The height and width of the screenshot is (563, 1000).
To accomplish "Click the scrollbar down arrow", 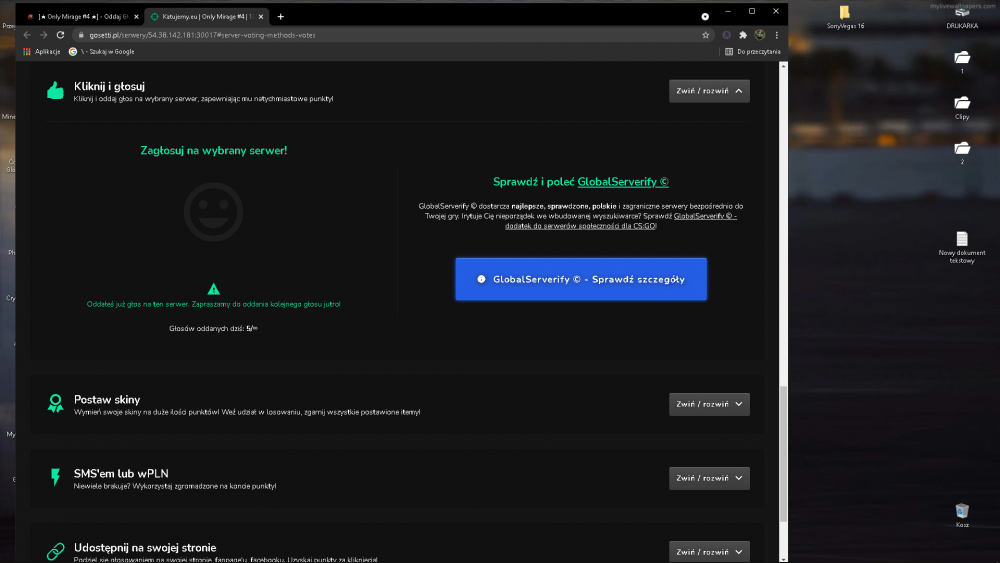I will point(783,559).
